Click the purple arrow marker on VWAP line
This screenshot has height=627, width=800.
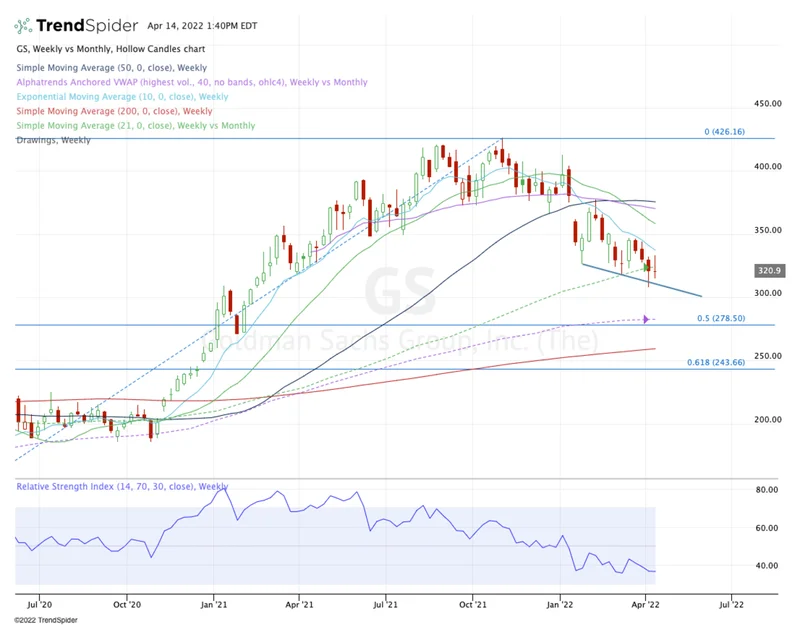tap(646, 319)
